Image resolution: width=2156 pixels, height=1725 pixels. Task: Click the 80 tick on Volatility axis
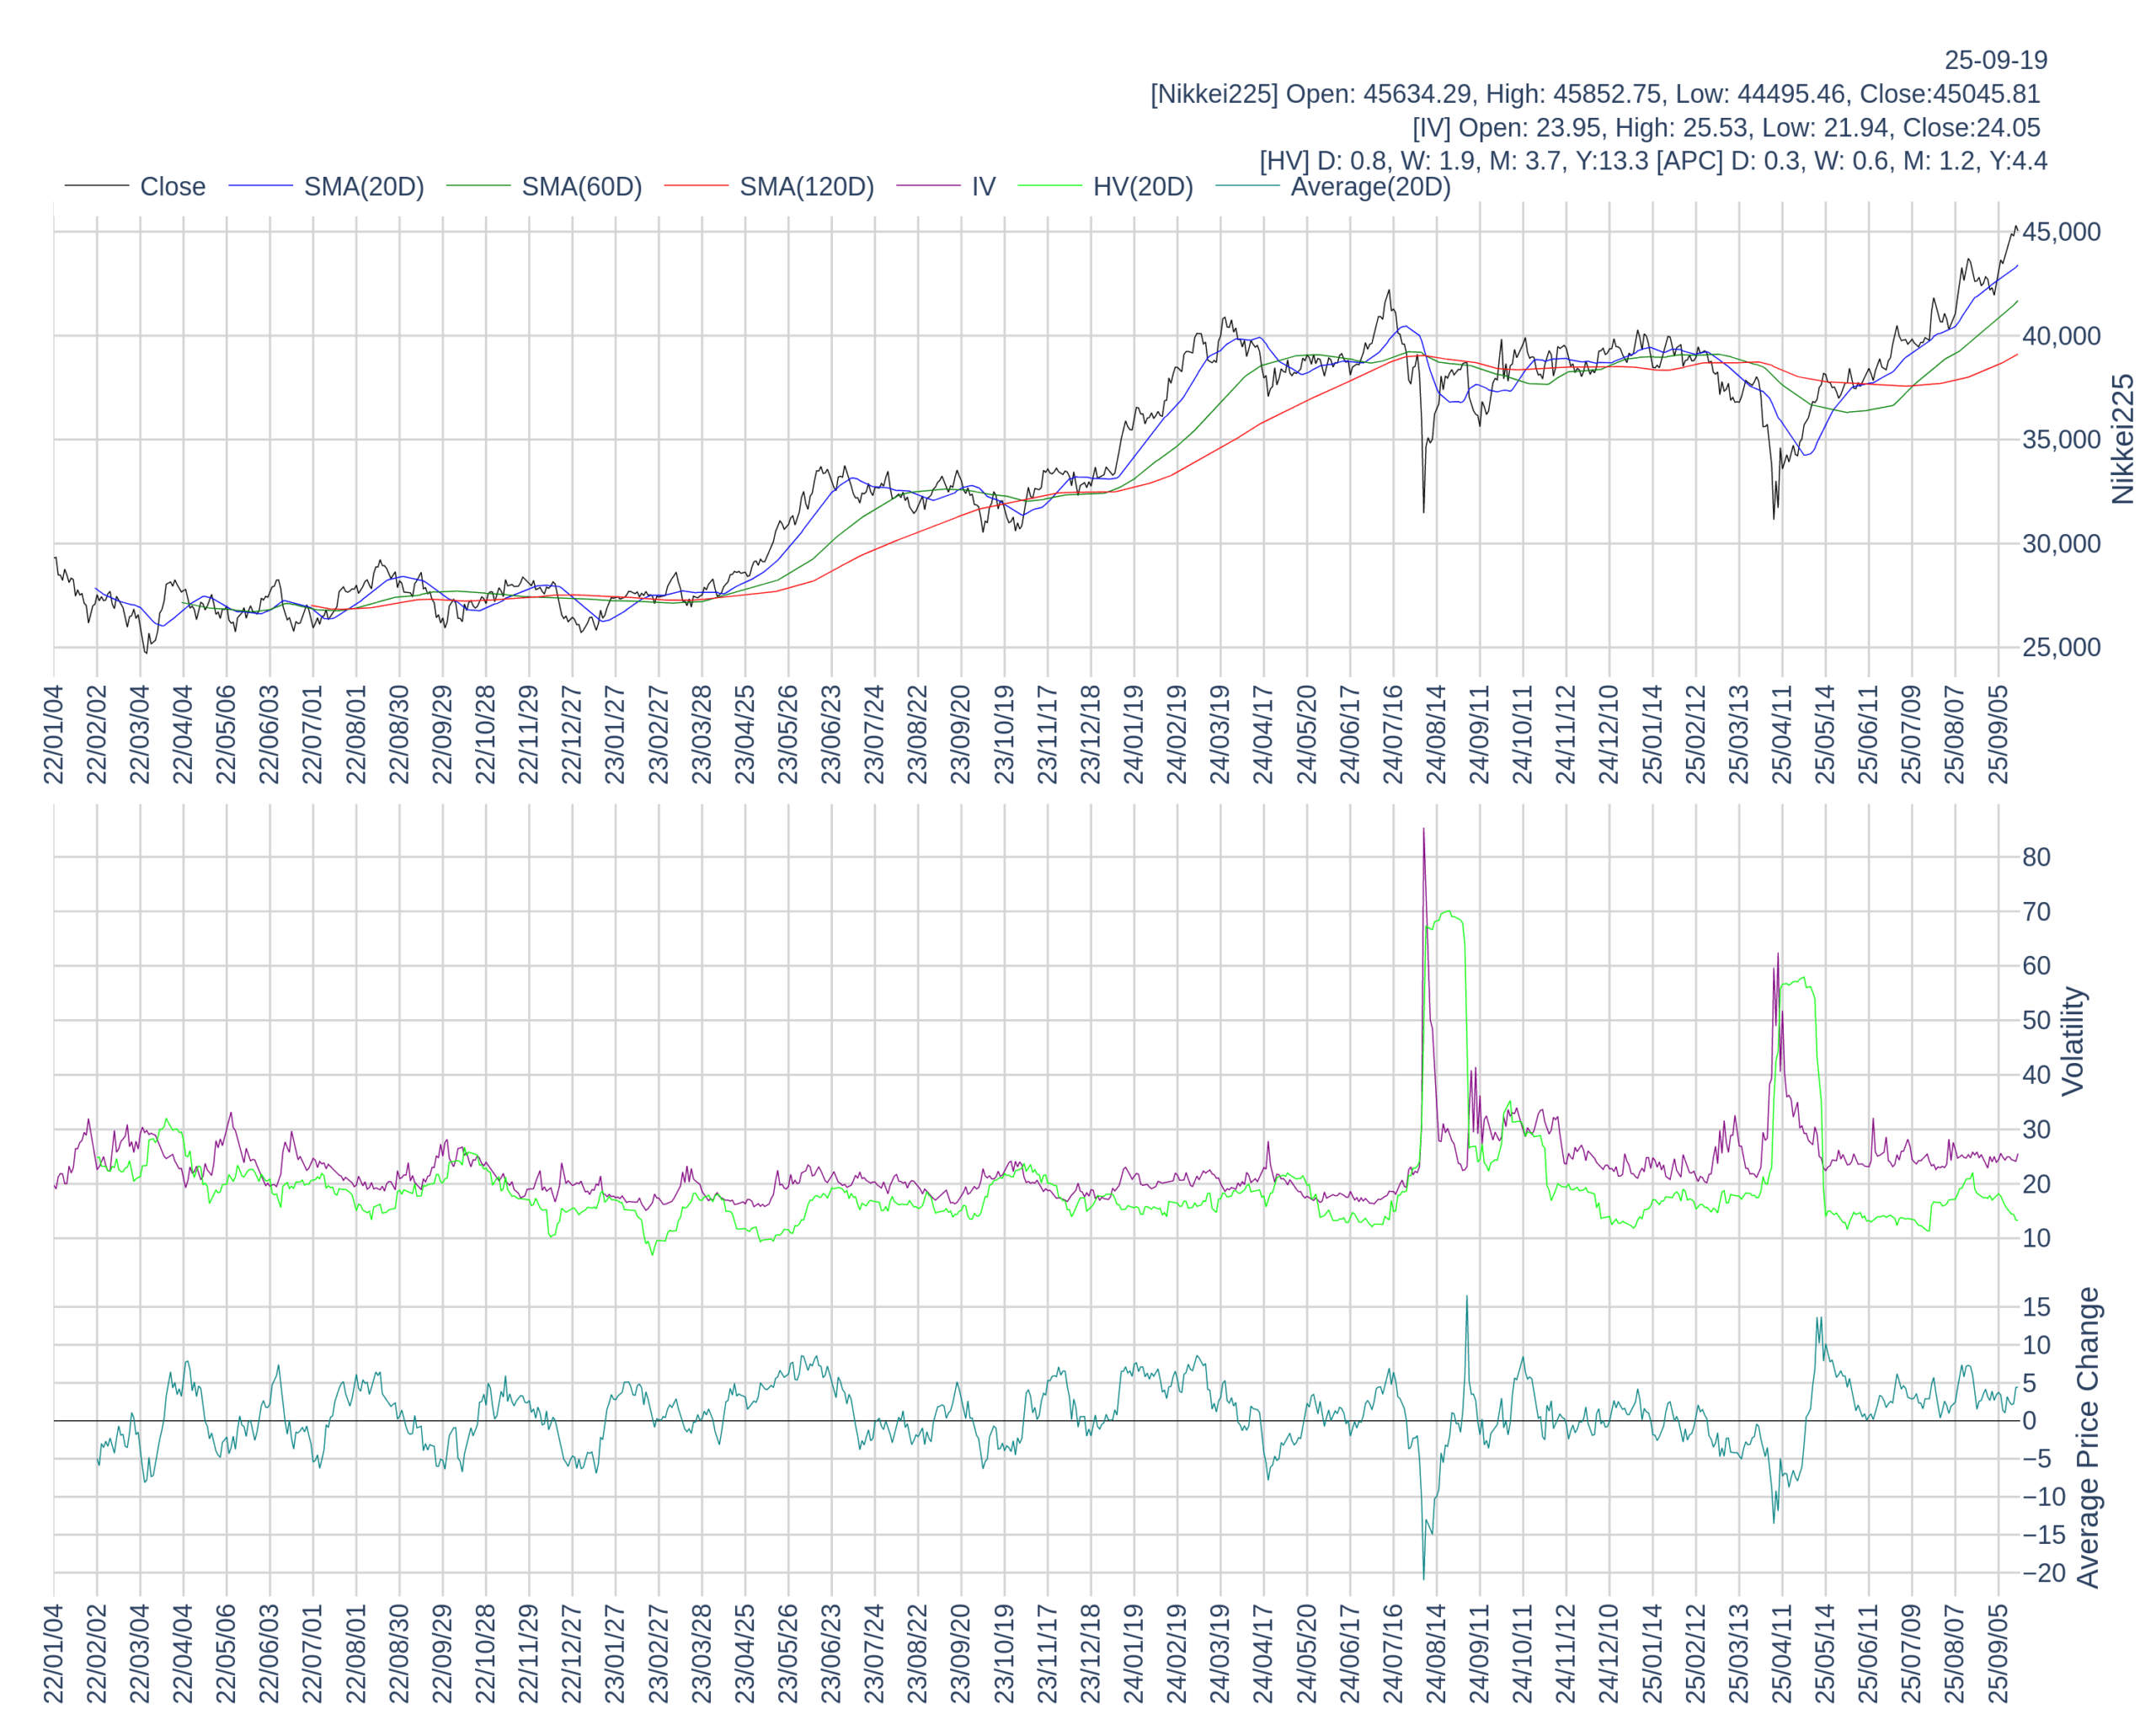click(x=2036, y=857)
